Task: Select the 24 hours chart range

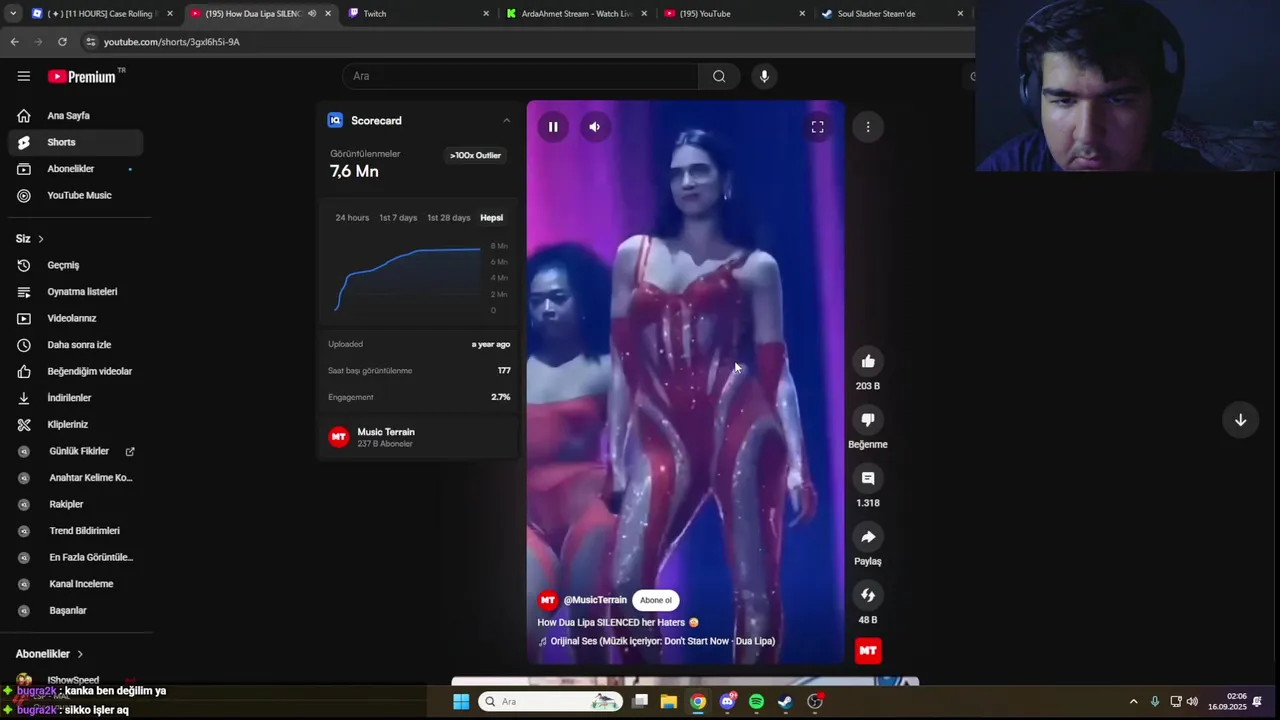Action: tap(352, 218)
